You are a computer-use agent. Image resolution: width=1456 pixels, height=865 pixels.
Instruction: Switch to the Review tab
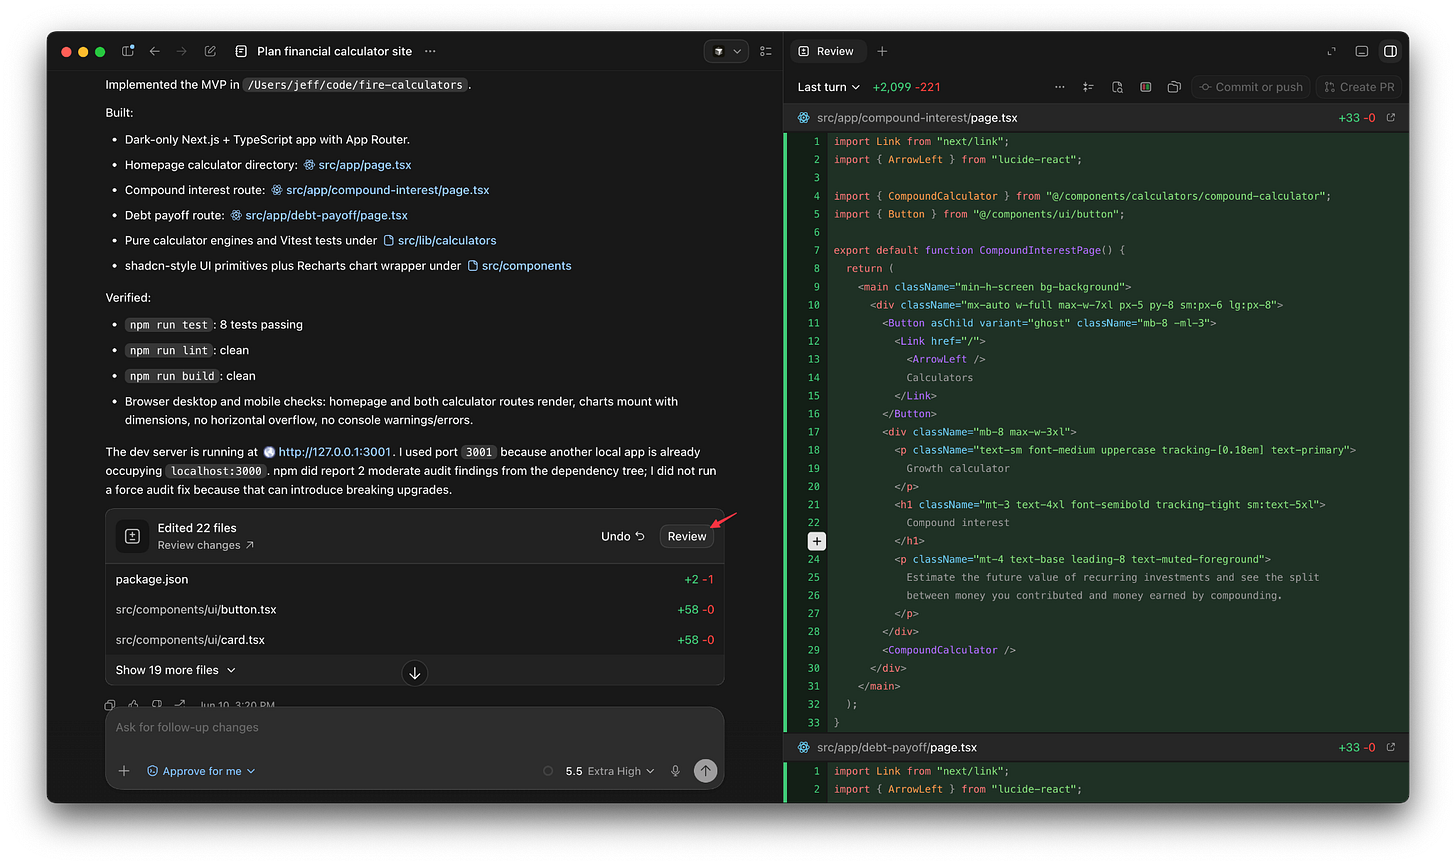(826, 51)
